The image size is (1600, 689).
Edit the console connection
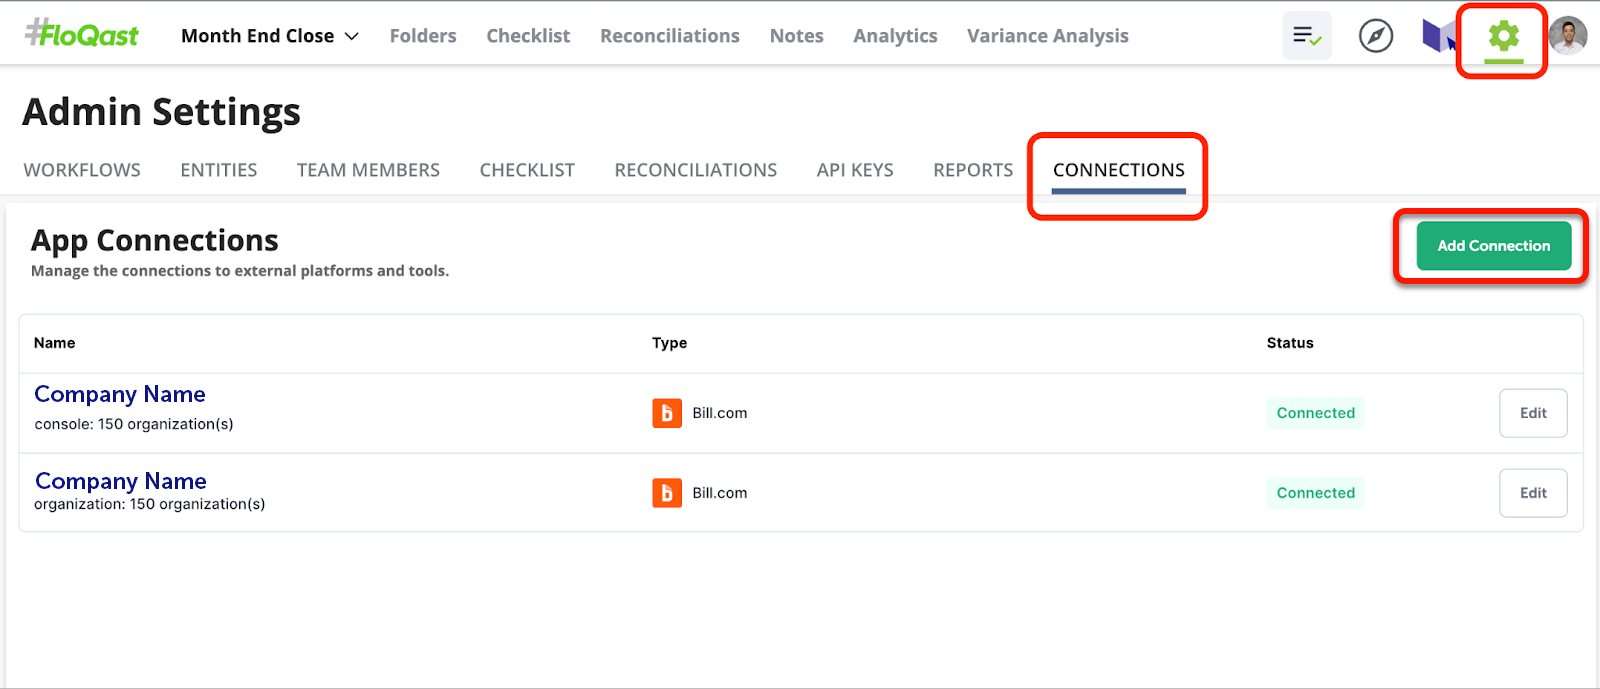click(x=1533, y=413)
